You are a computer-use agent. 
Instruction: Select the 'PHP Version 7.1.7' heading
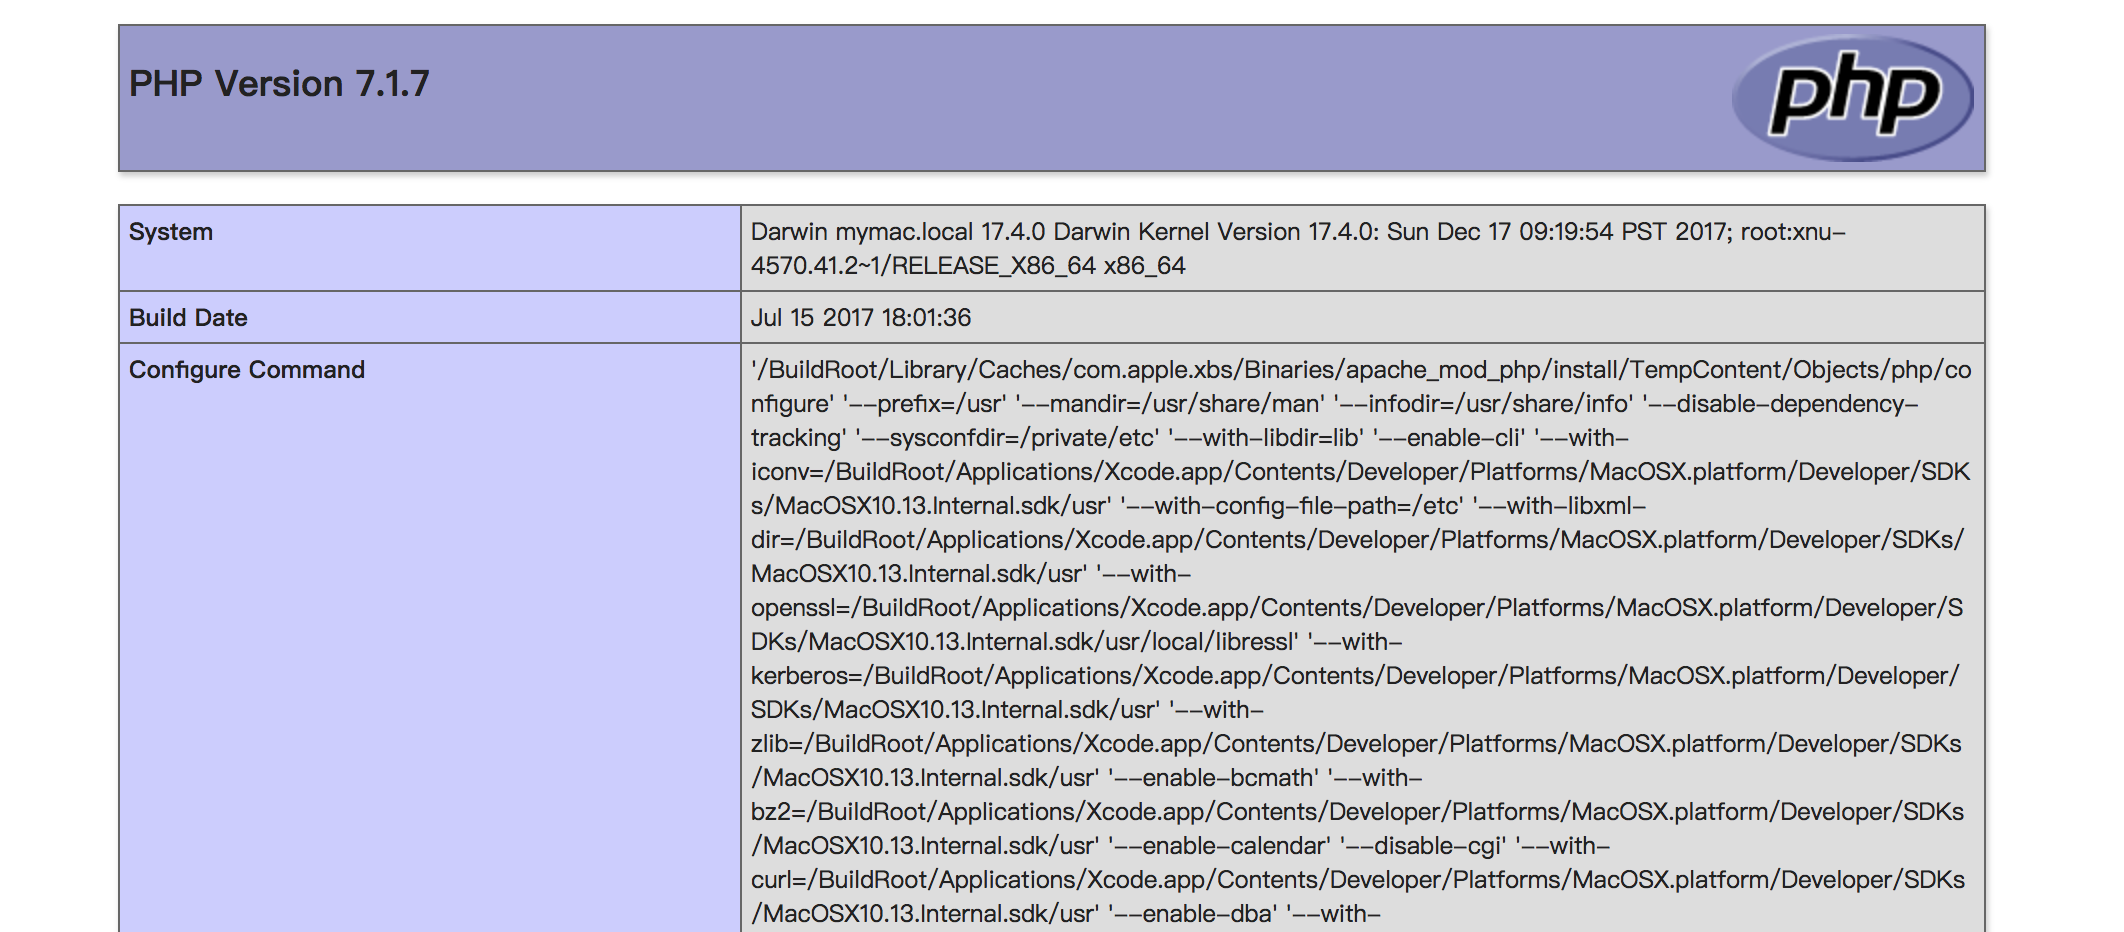(x=279, y=84)
